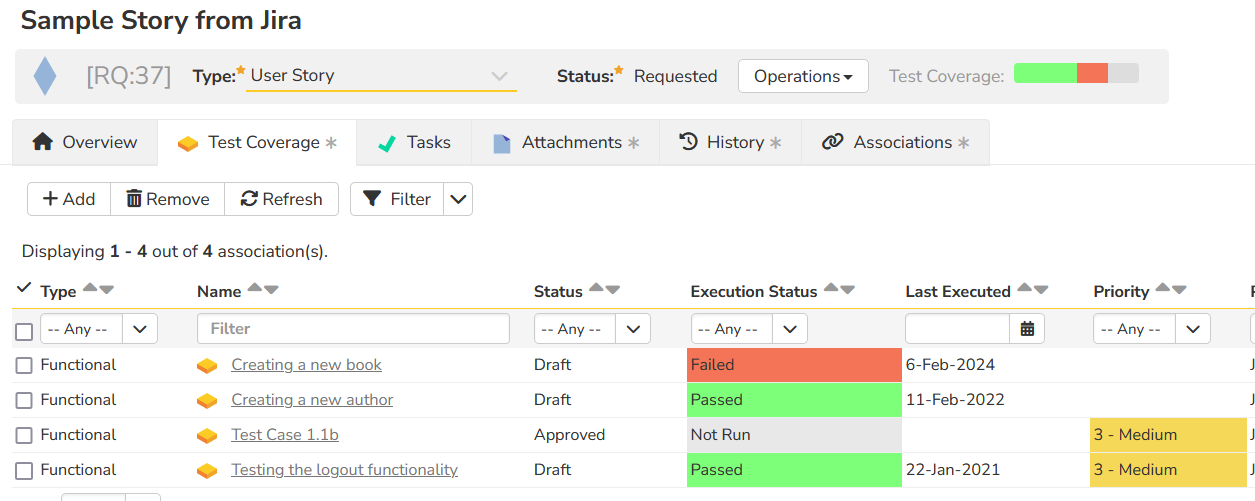Open the Filter button's dropdown arrow
The height and width of the screenshot is (501, 1255).
(458, 199)
